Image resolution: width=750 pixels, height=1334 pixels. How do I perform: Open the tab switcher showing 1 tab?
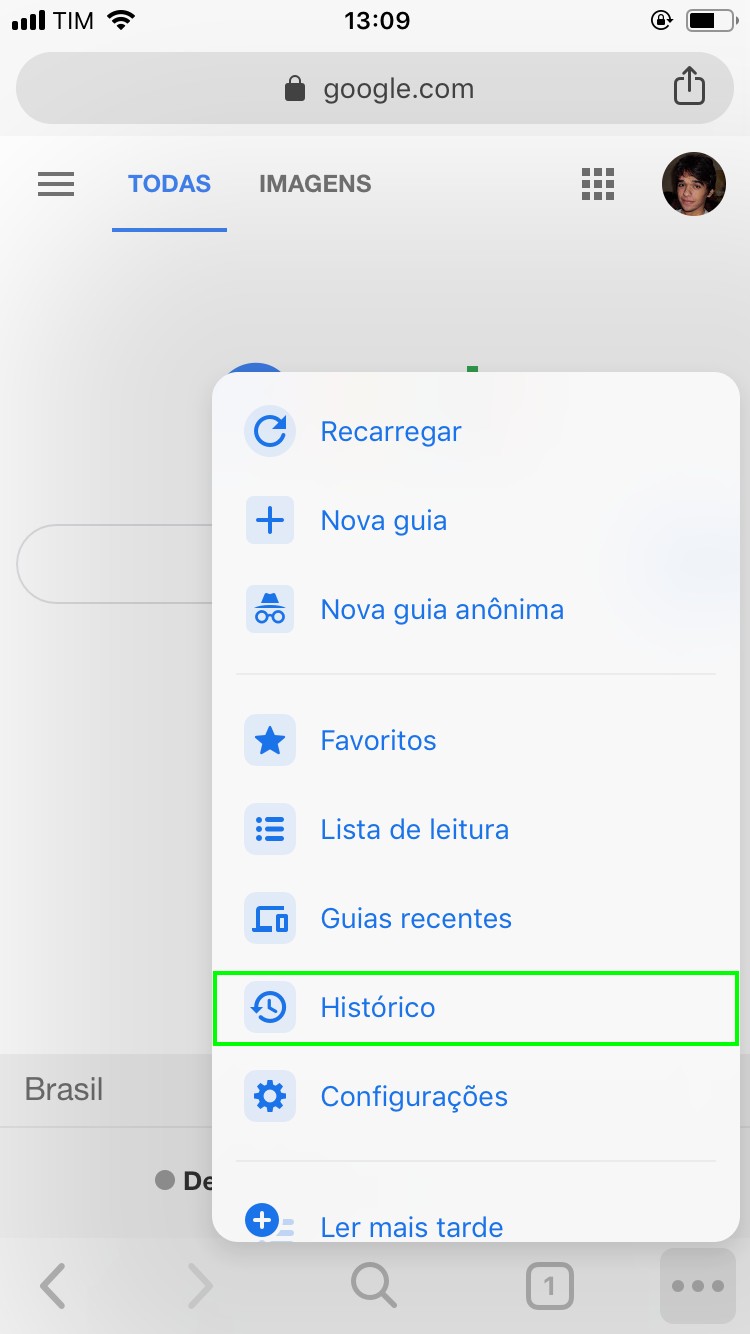(549, 1286)
